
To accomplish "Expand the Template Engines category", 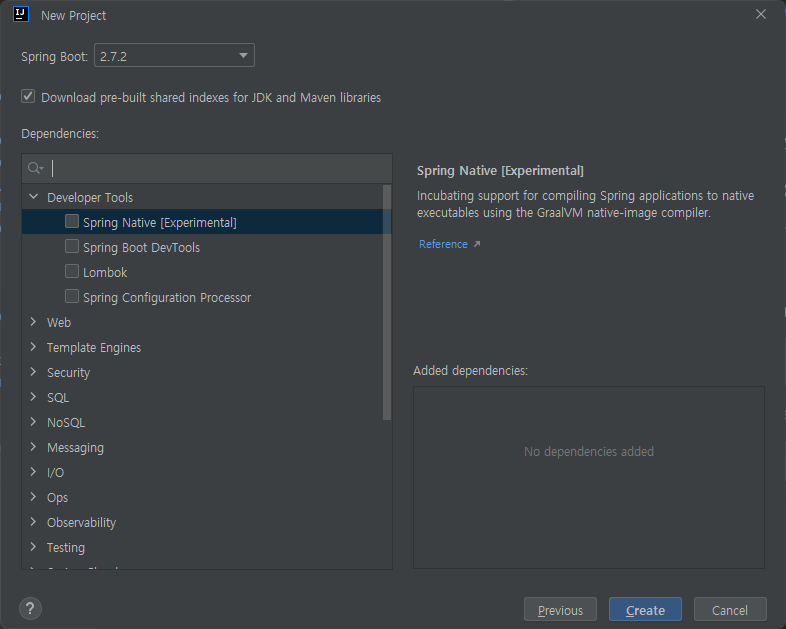I will pyautogui.click(x=34, y=347).
